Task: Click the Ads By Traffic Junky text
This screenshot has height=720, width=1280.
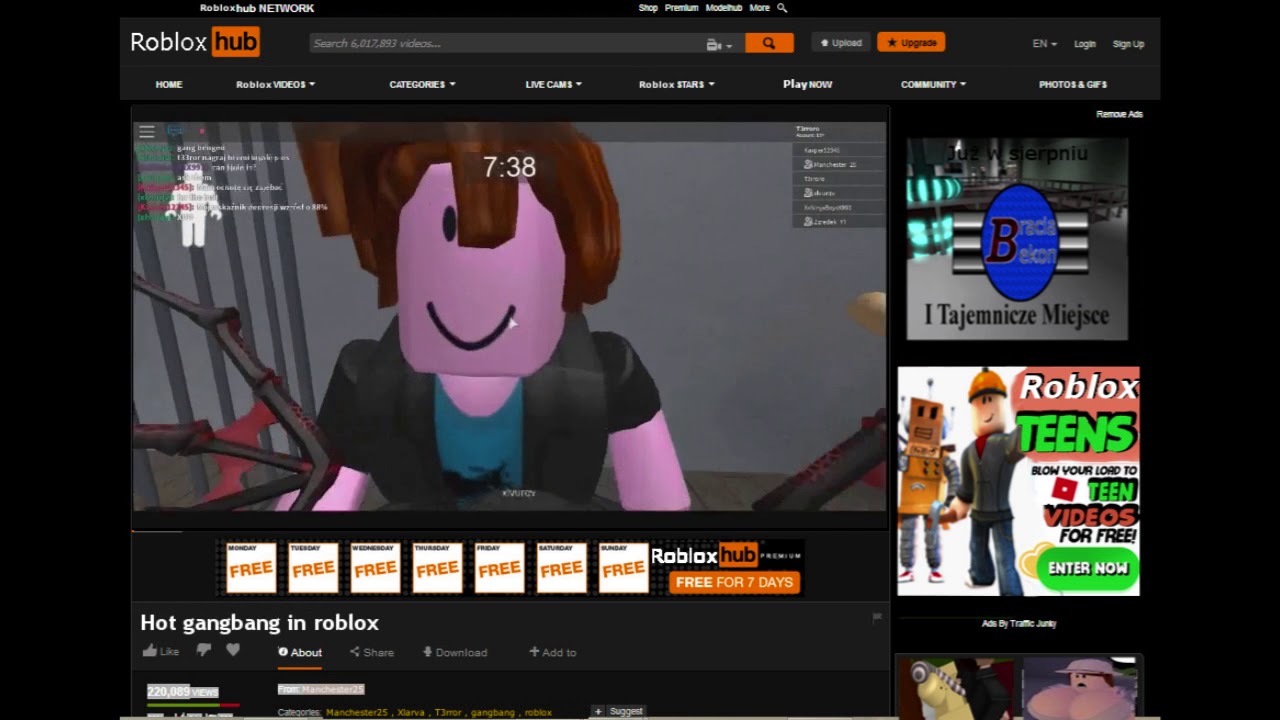Action: click(x=1019, y=624)
